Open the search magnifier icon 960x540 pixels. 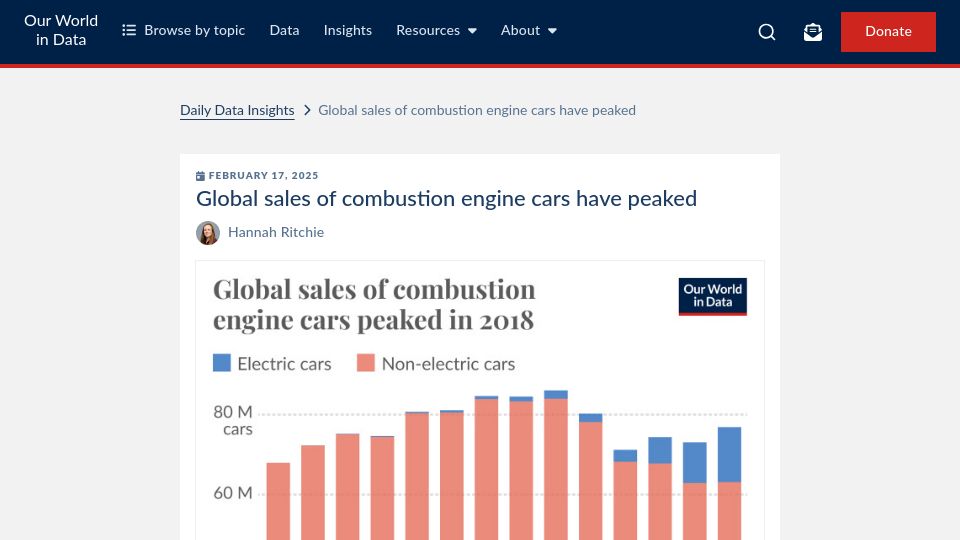(767, 32)
